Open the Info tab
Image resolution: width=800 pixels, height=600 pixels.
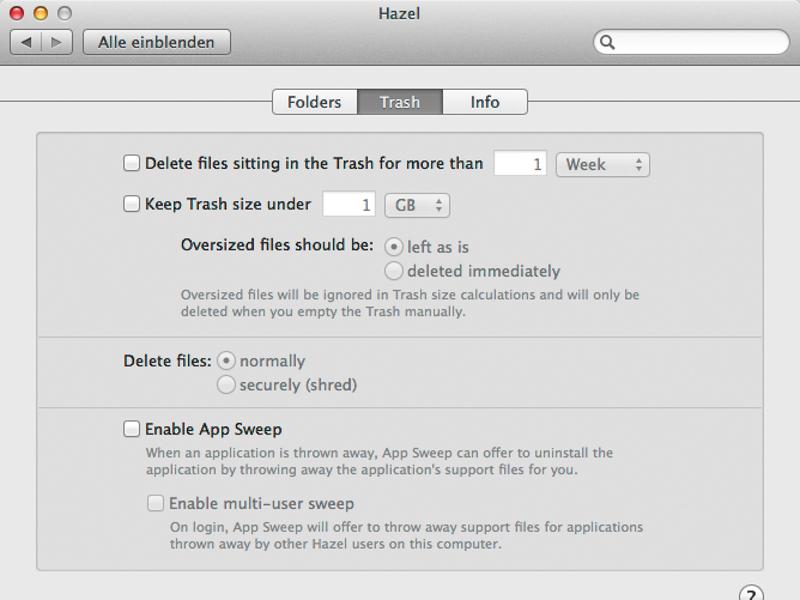click(485, 102)
